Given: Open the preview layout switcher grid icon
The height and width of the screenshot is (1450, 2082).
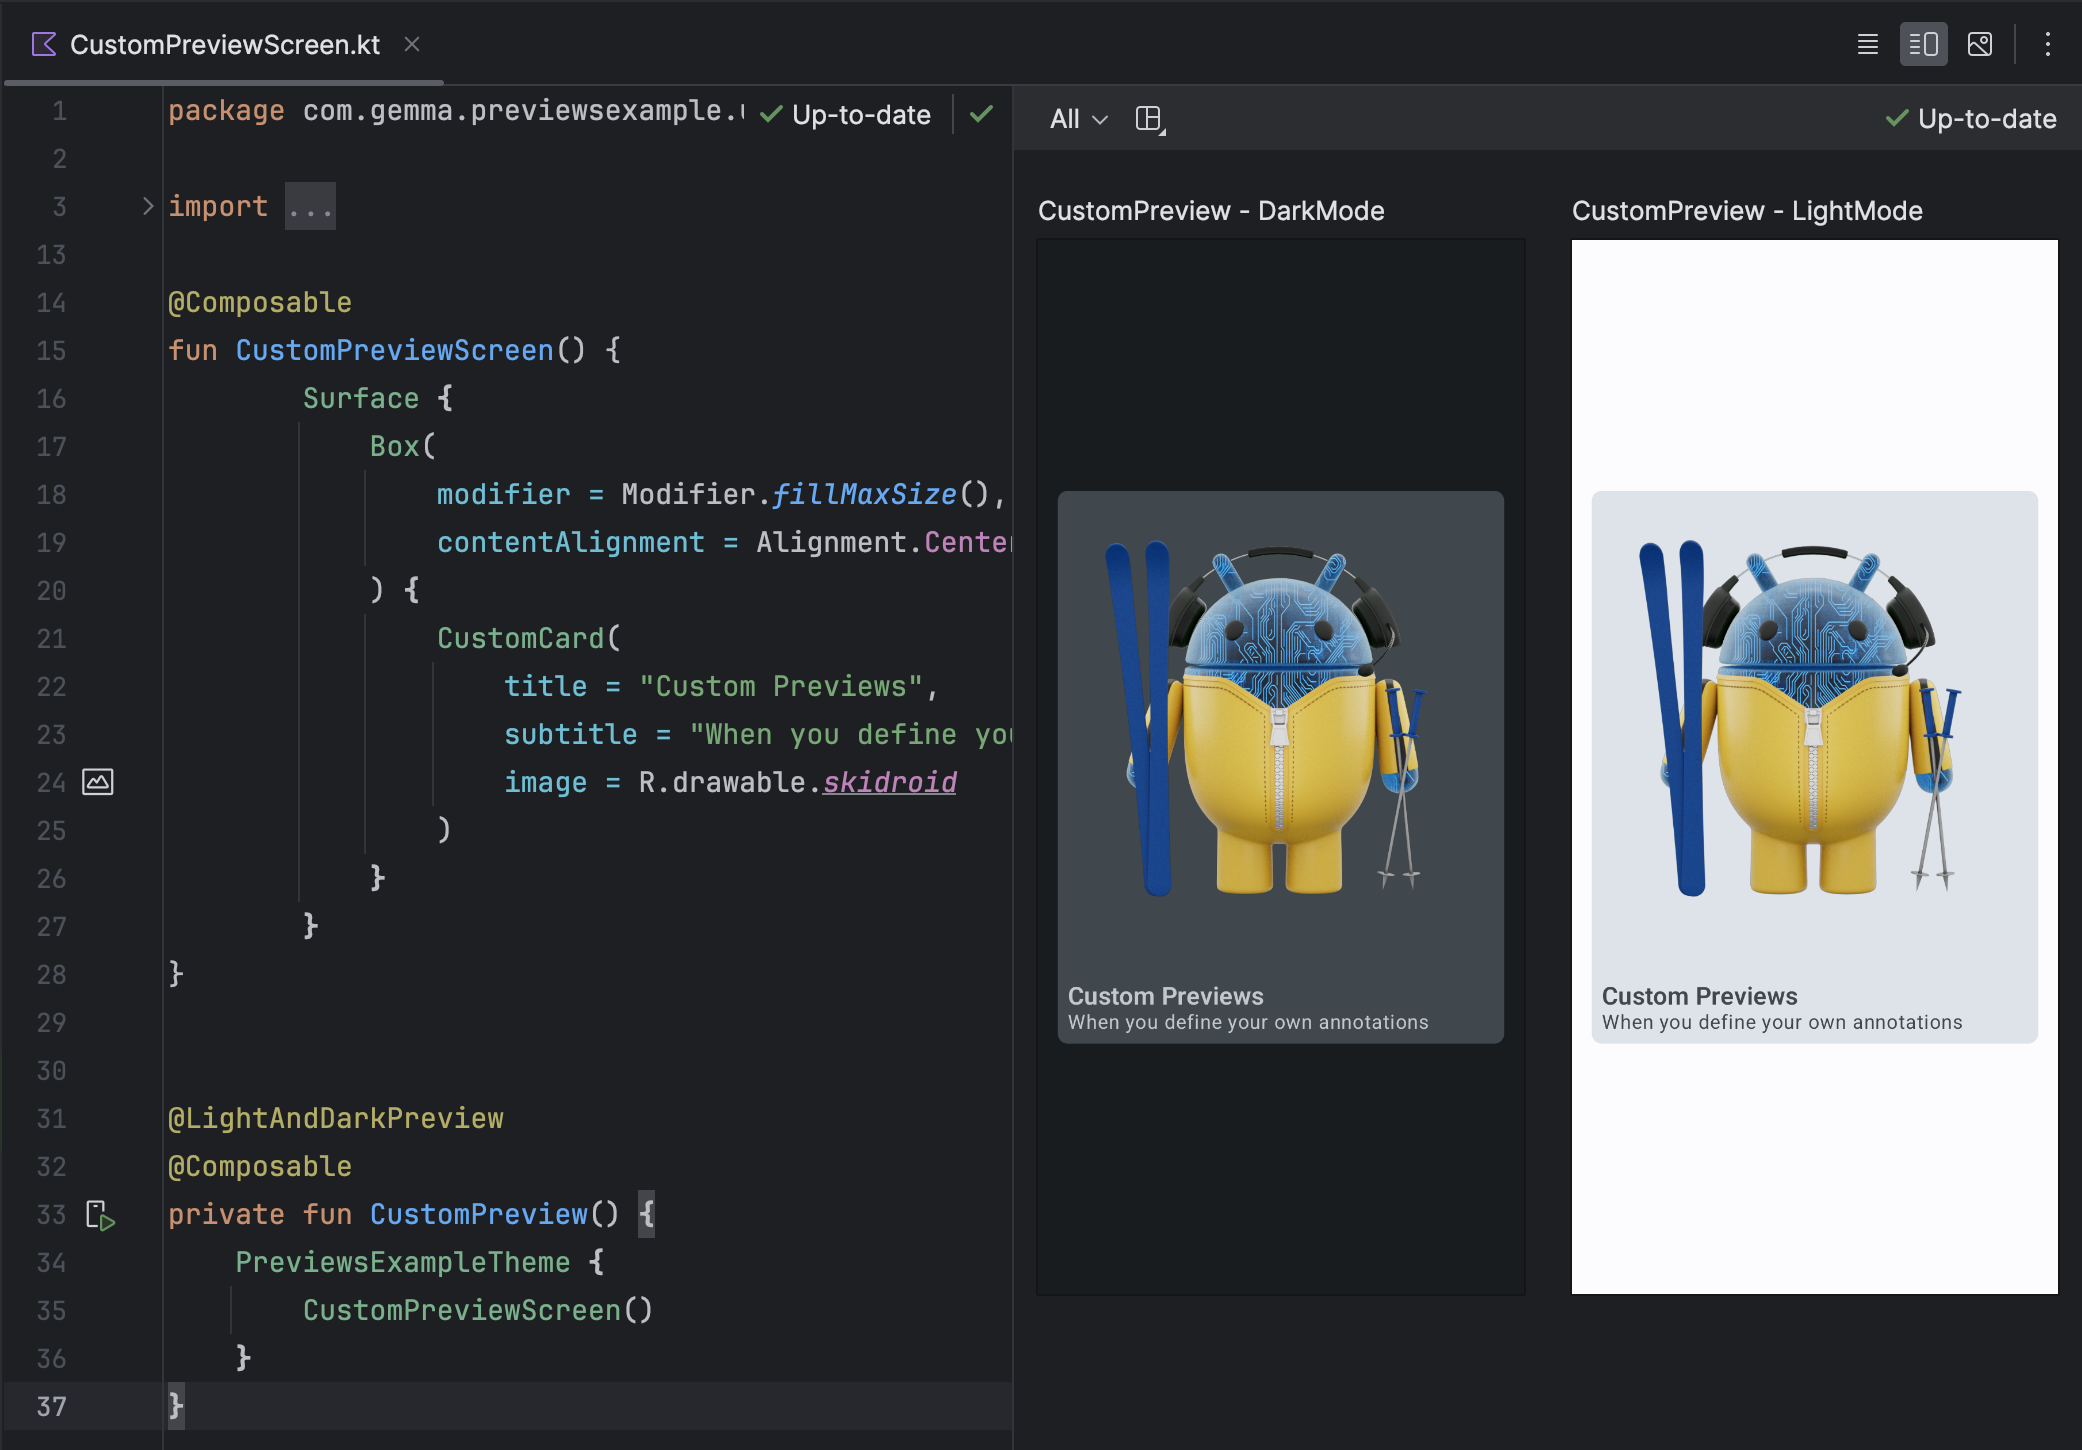Looking at the screenshot, I should coord(1150,119).
